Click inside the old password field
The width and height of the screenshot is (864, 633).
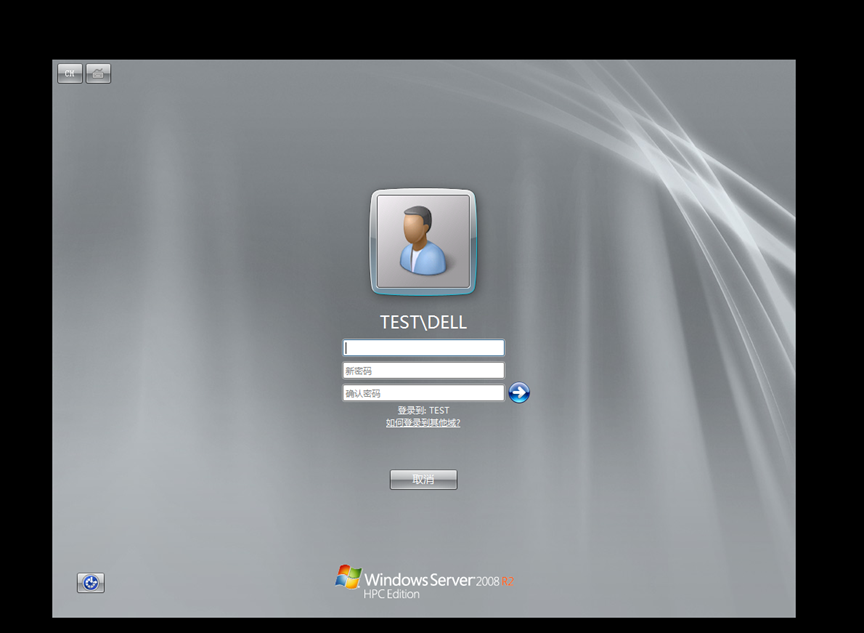423,347
